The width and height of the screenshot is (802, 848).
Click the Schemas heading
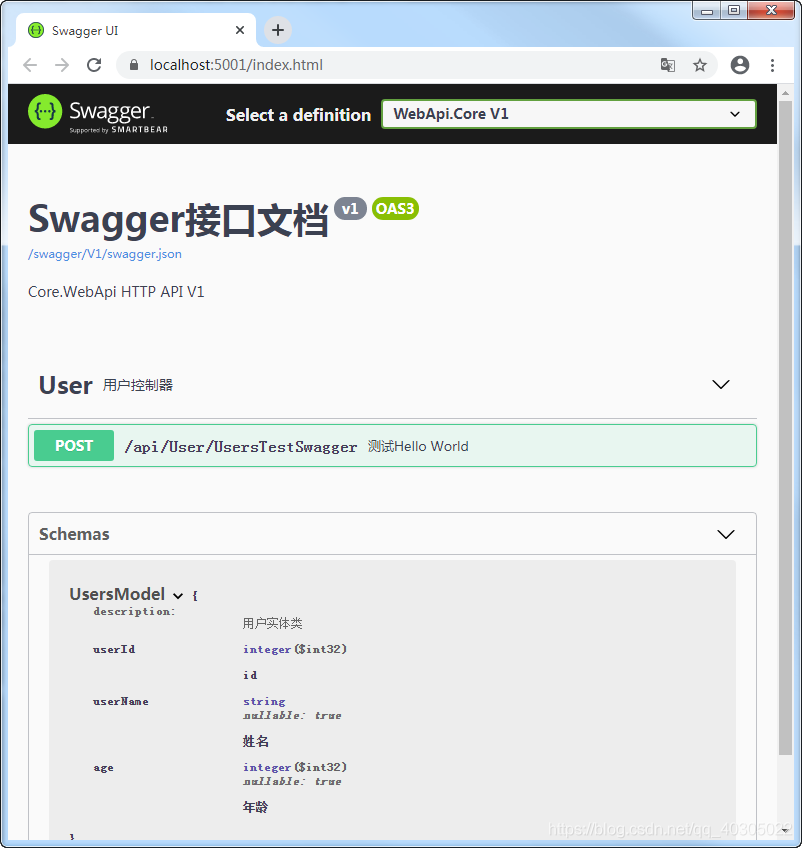click(x=74, y=534)
